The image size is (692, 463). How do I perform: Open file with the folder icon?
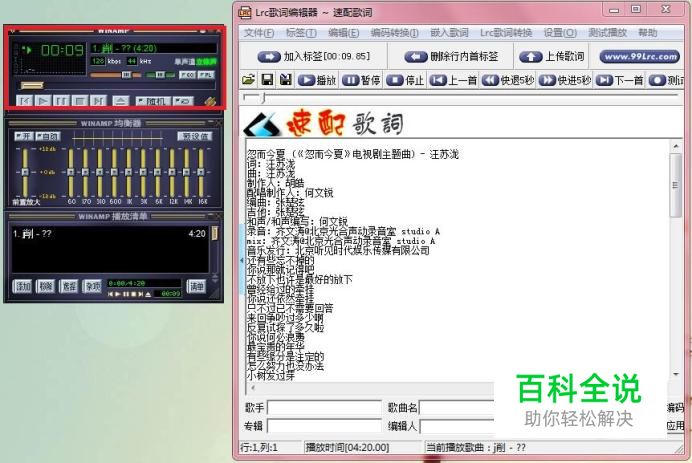pos(249,80)
